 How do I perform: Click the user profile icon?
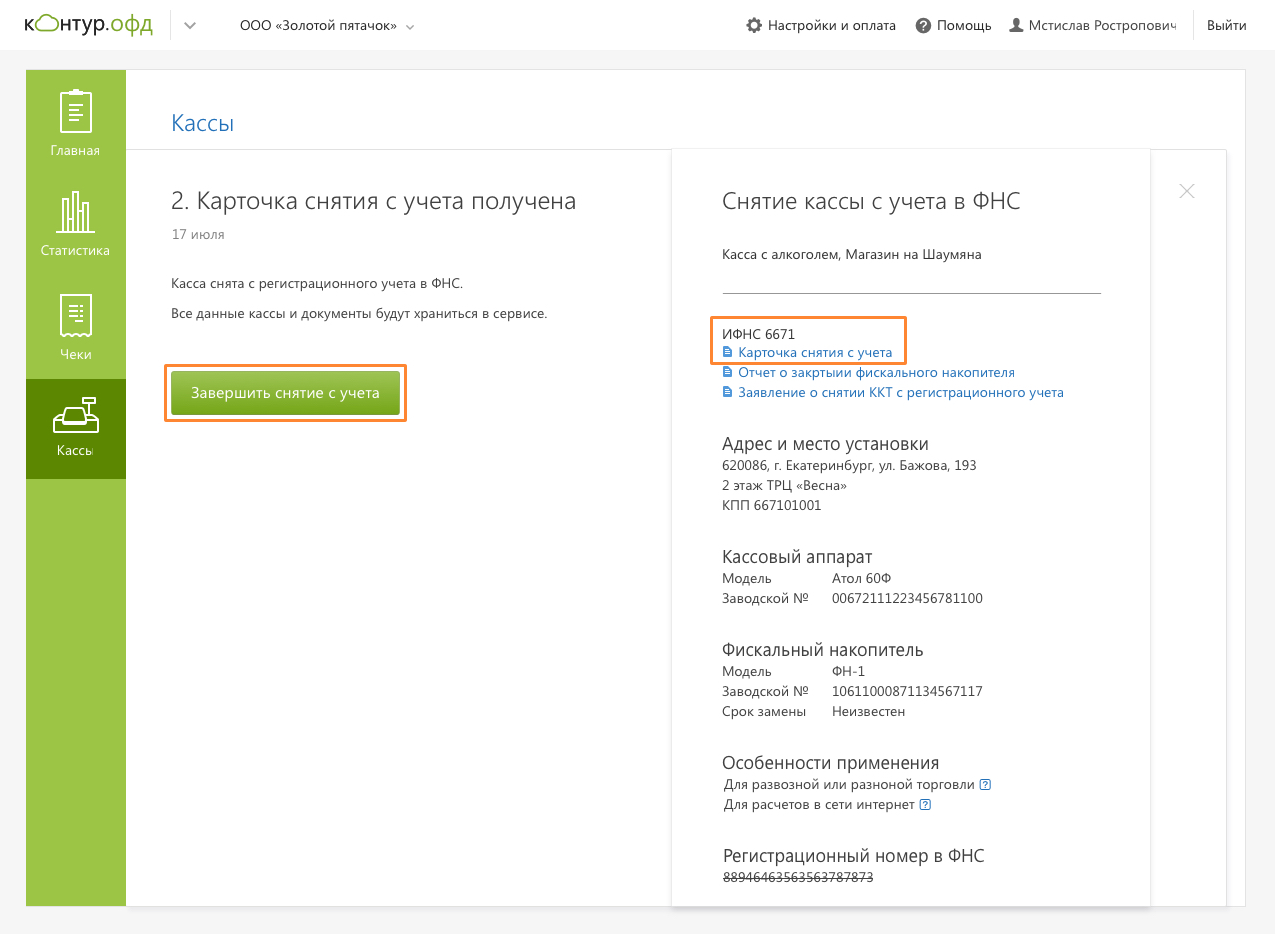[1016, 25]
